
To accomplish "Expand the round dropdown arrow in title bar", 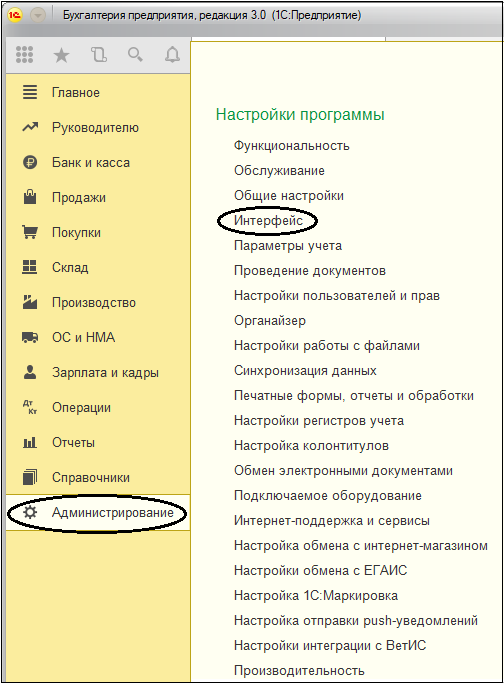I will tap(38, 15).
